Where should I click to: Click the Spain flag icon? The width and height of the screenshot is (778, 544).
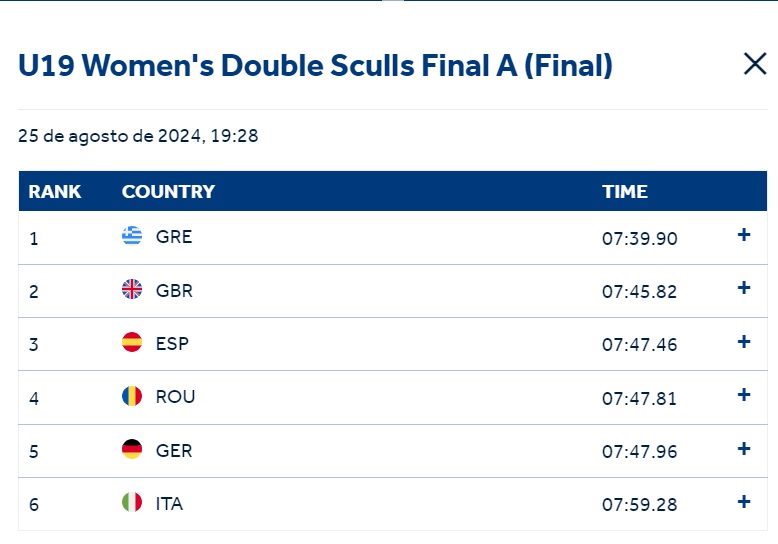pos(132,343)
